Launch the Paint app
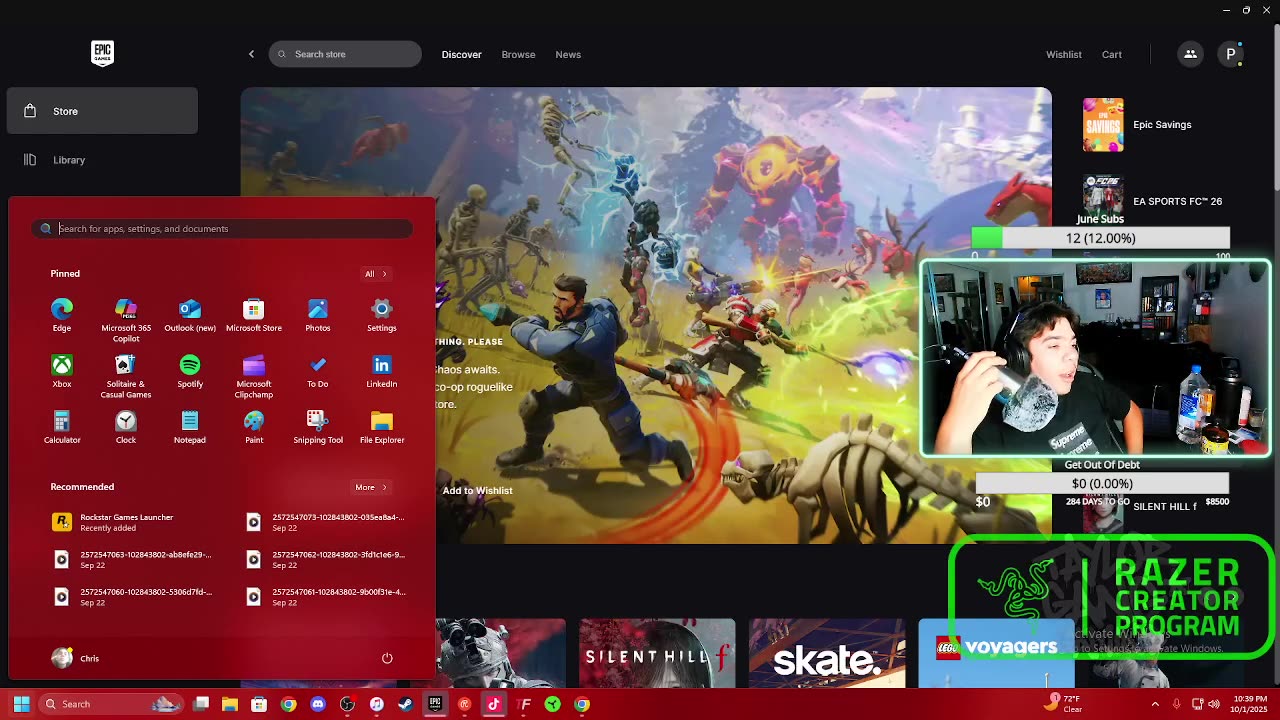The height and width of the screenshot is (720, 1280). [254, 426]
